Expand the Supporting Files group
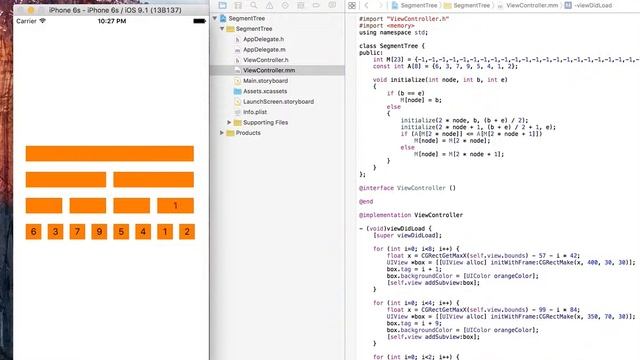Viewport: 640px width, 360px height. [229, 122]
